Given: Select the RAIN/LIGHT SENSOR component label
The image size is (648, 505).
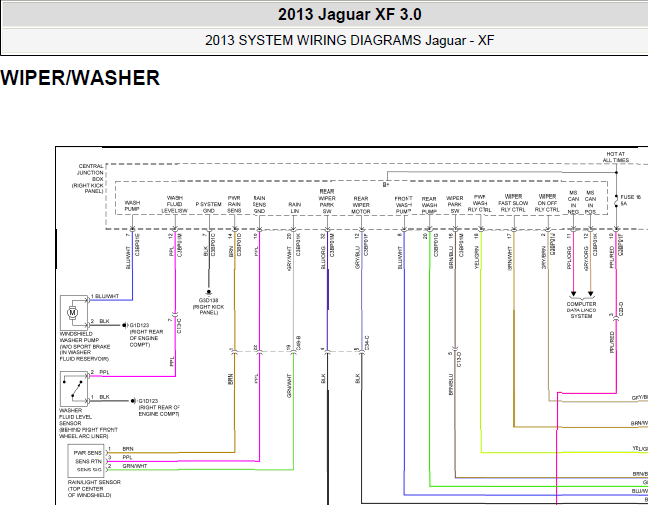Looking at the screenshot, I should pyautogui.click(x=94, y=488).
